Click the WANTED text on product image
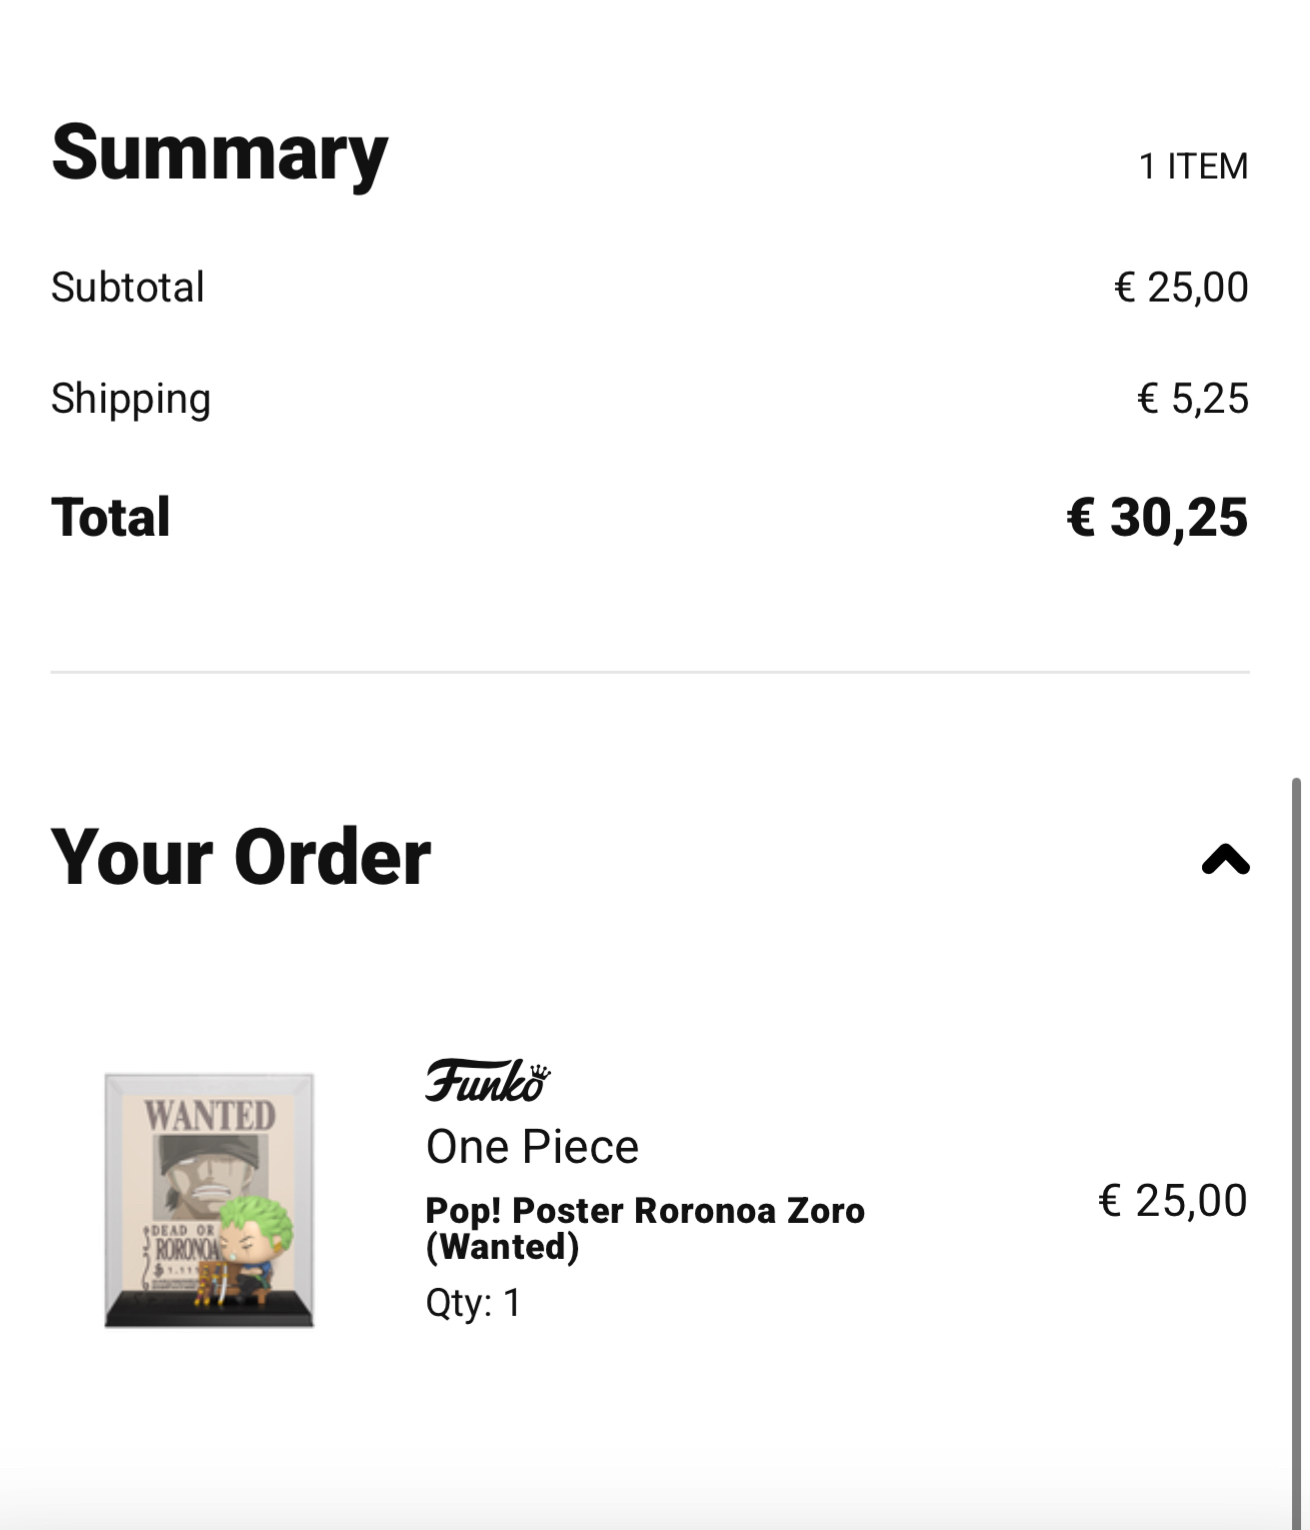 click(209, 1115)
